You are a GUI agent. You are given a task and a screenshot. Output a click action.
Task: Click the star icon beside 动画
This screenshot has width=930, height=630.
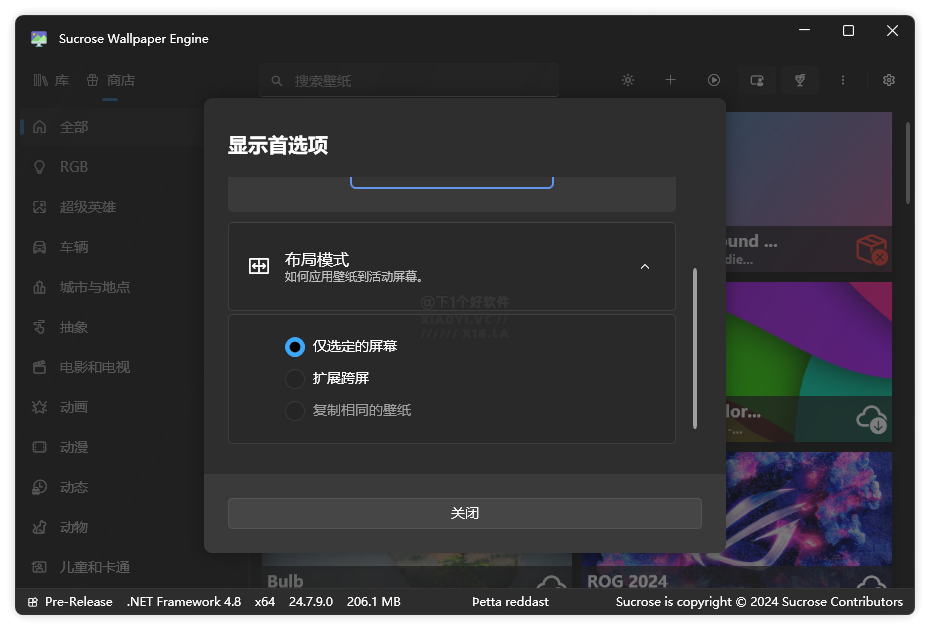point(39,408)
